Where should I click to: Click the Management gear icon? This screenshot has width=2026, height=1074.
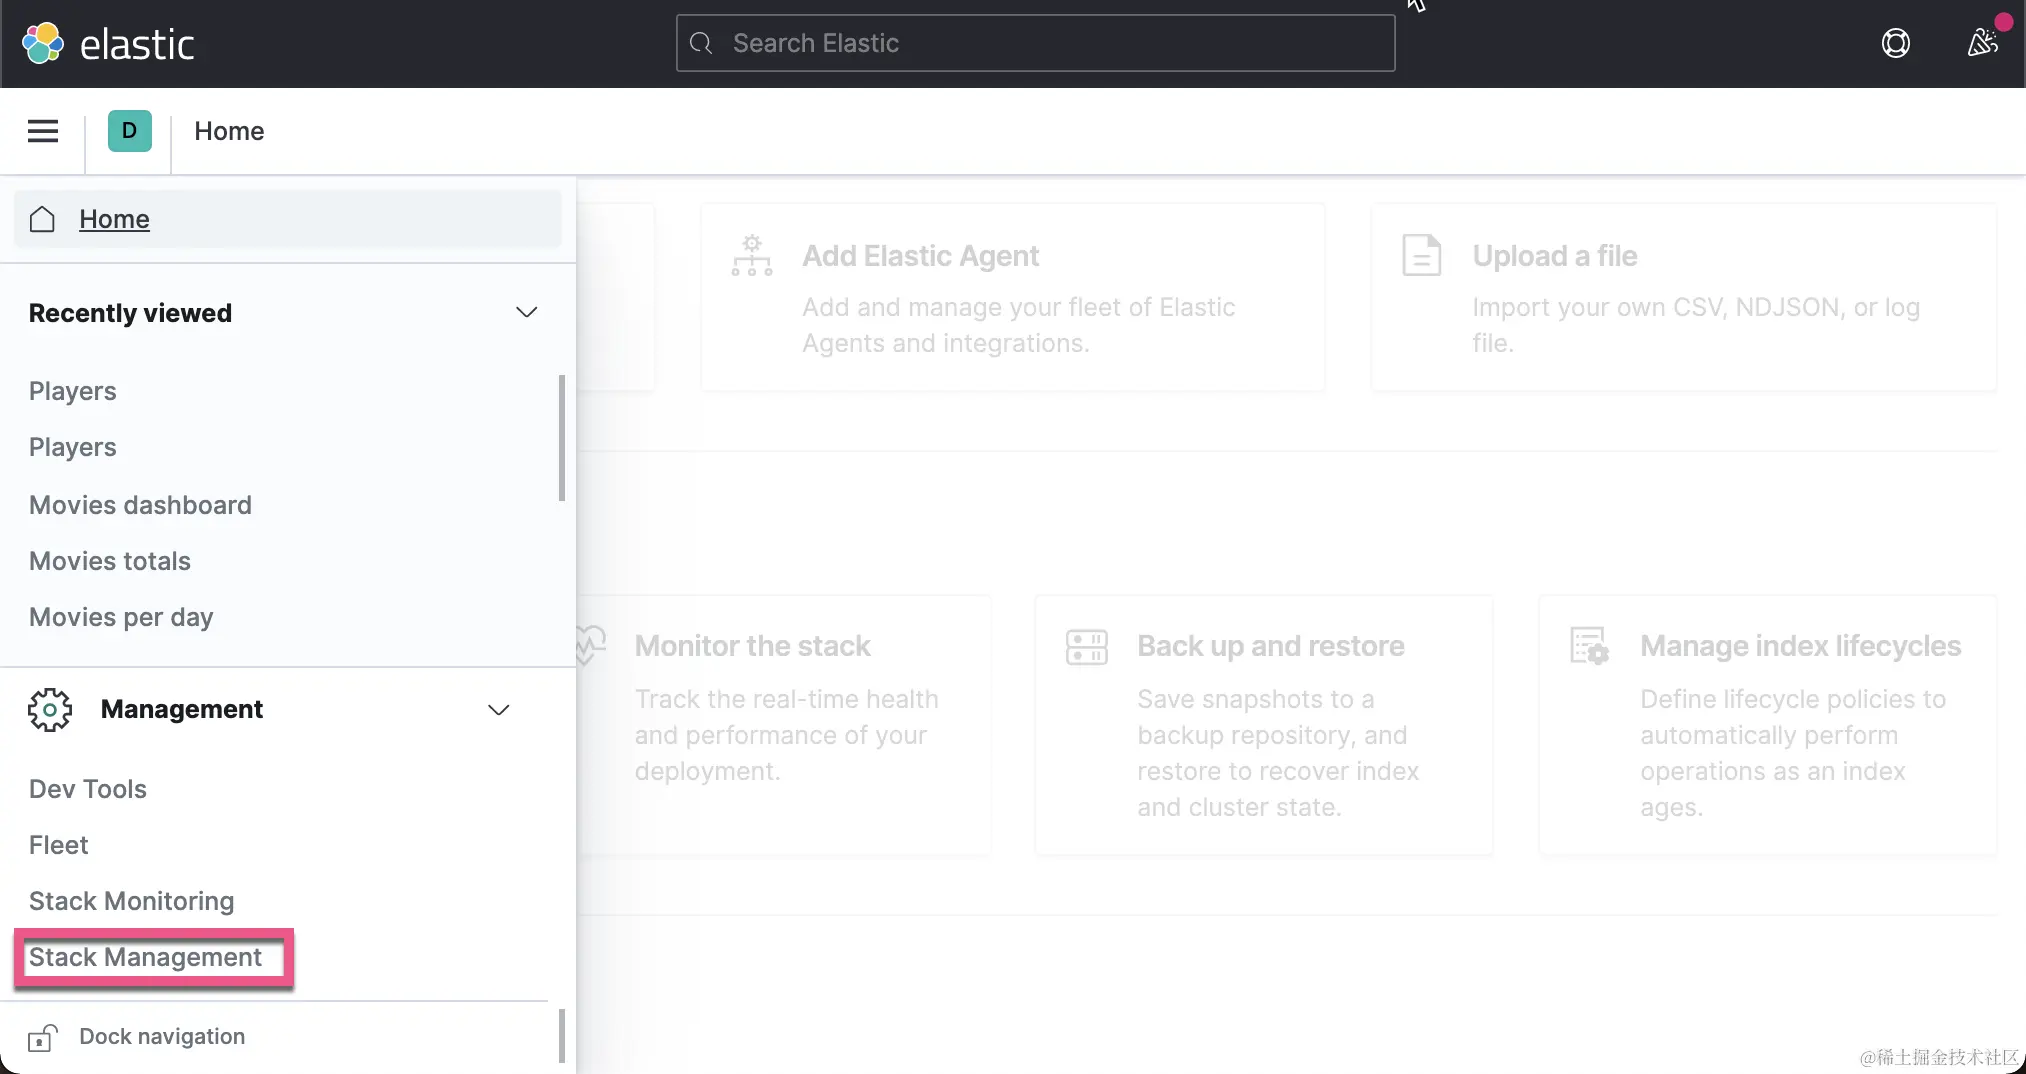click(x=50, y=709)
